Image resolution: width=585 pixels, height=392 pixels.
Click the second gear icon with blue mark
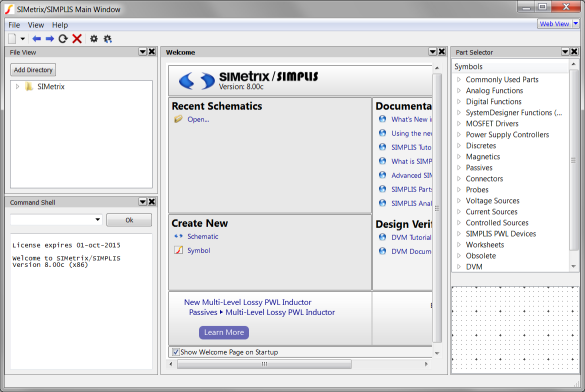pyautogui.click(x=107, y=38)
